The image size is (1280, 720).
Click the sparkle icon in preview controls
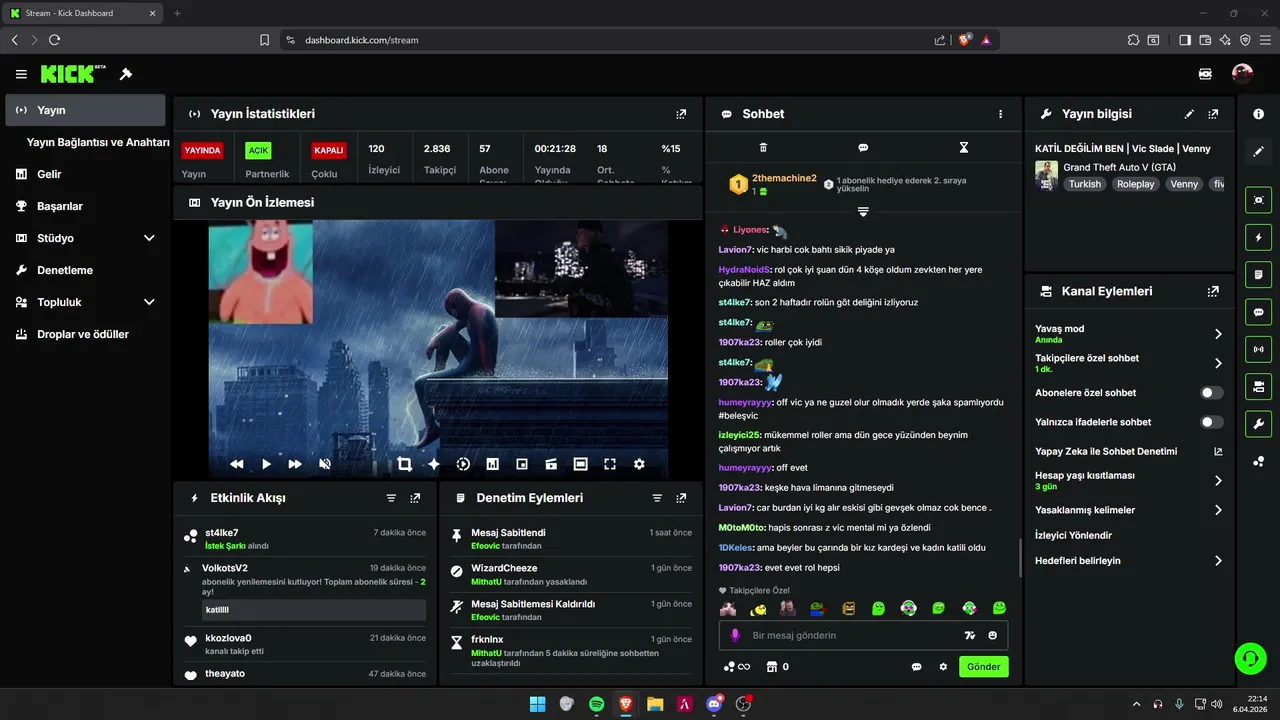point(434,464)
